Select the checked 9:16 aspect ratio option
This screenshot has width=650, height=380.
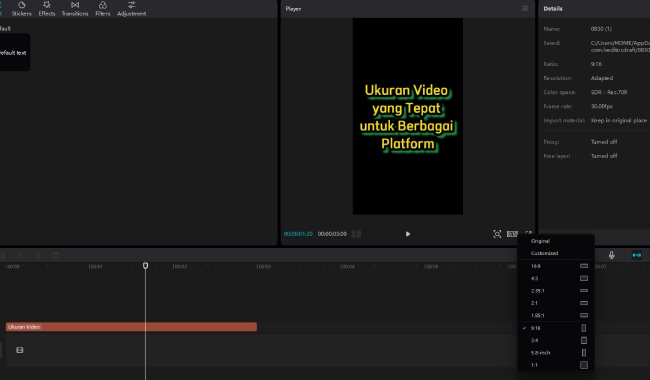point(556,328)
